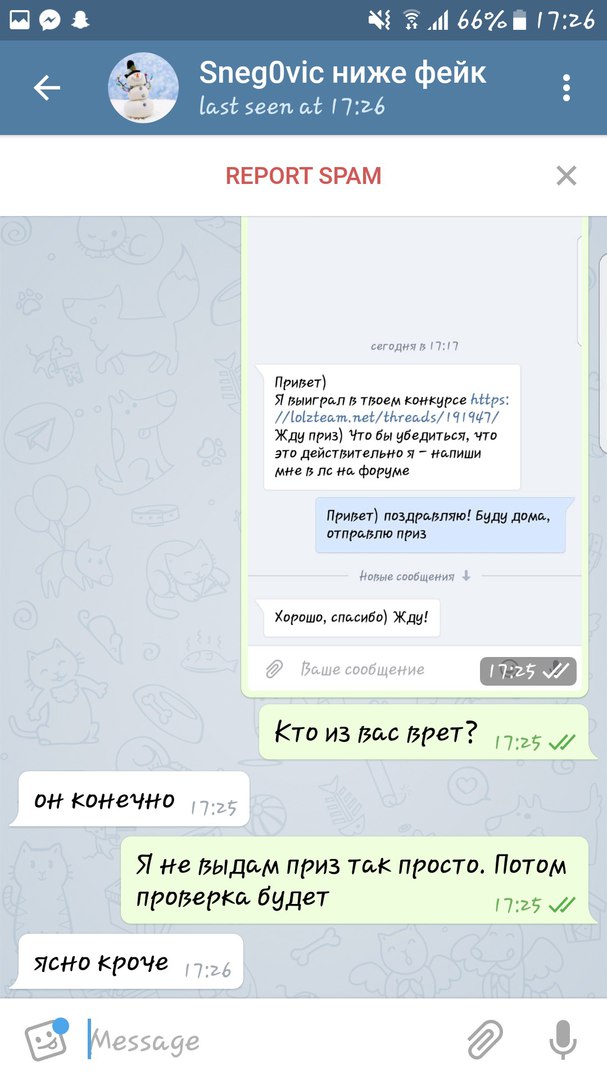Tap the Snapchat ghost notification icon
607x1080 pixels.
[x=80, y=20]
